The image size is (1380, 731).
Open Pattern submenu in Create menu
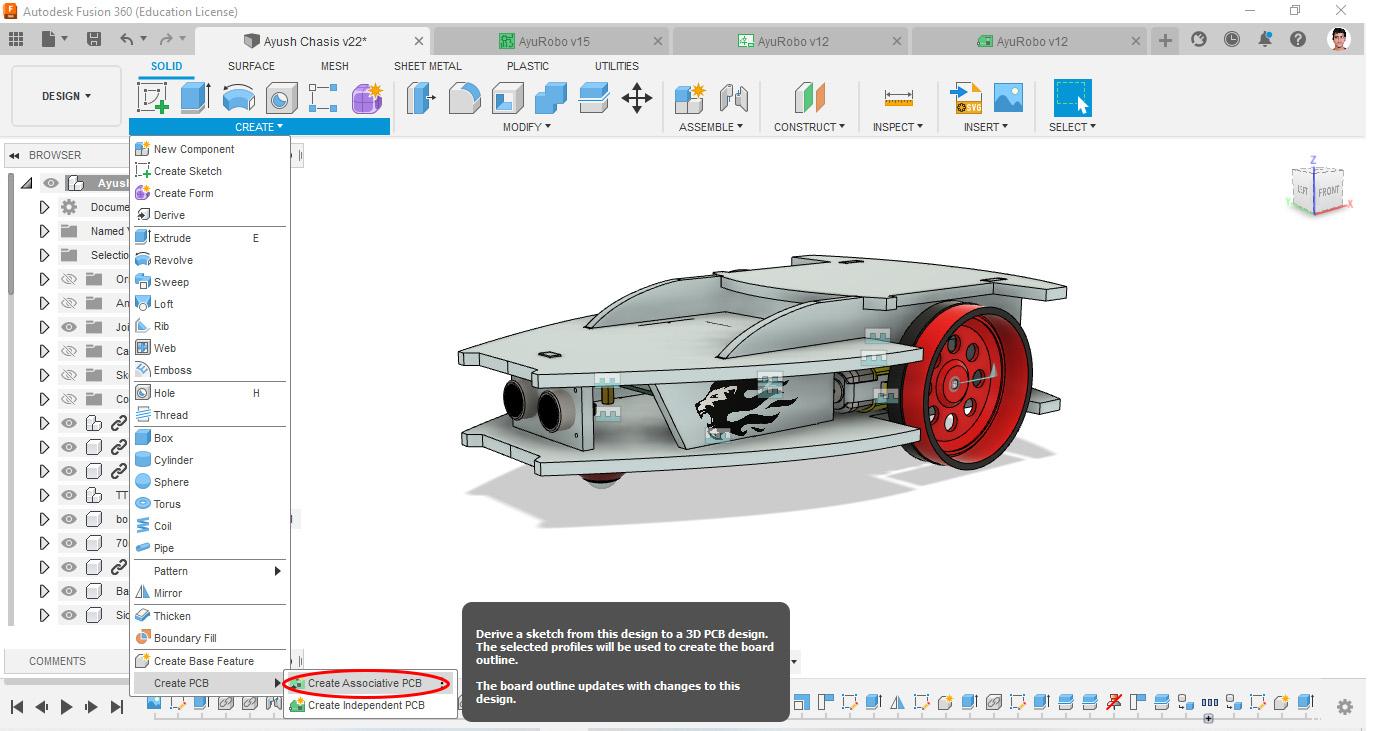210,571
